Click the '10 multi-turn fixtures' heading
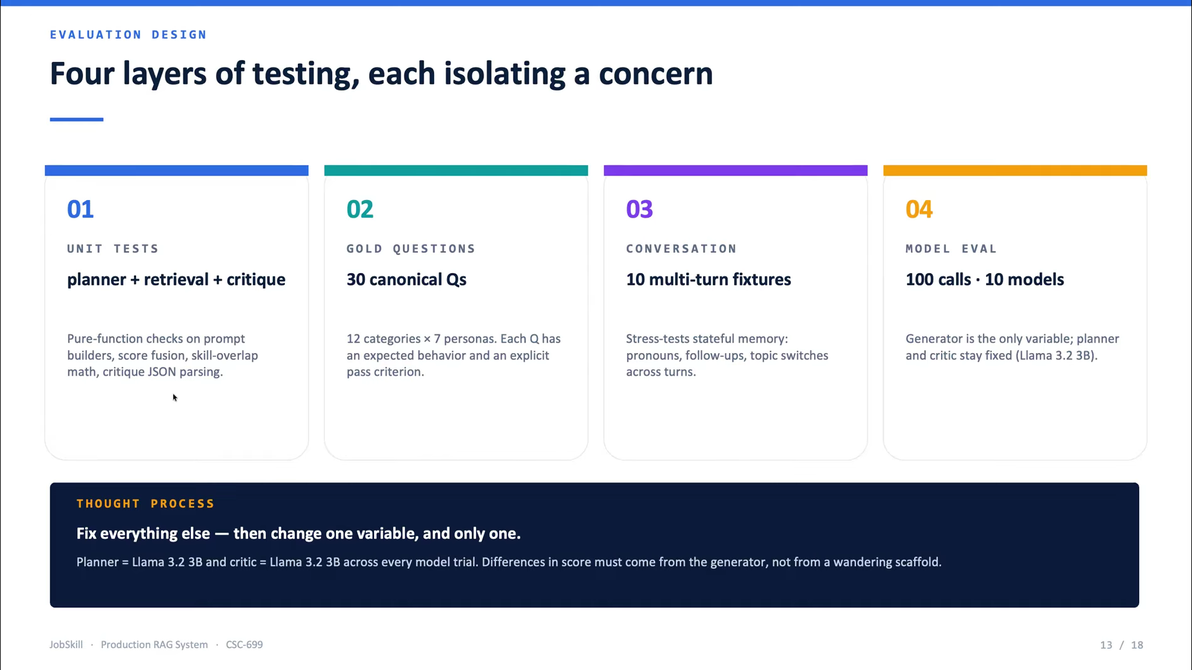 pyautogui.click(x=709, y=280)
